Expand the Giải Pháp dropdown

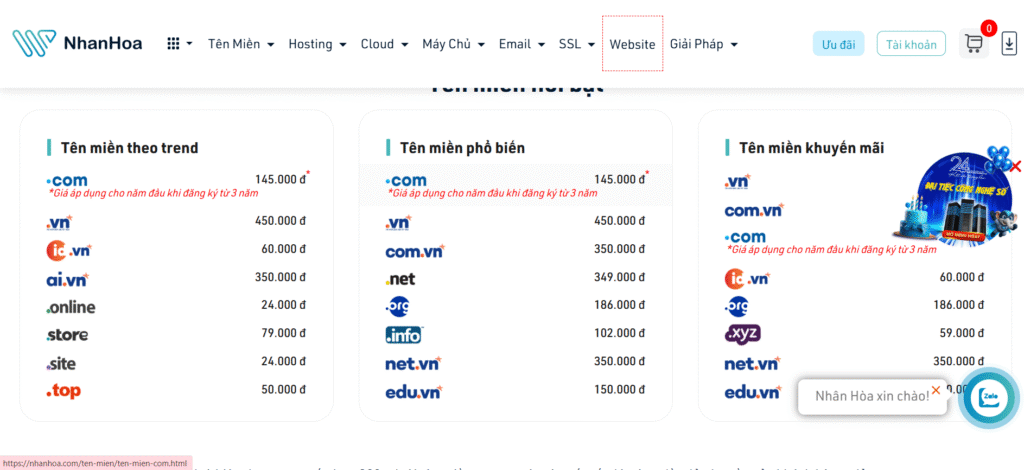(x=703, y=44)
